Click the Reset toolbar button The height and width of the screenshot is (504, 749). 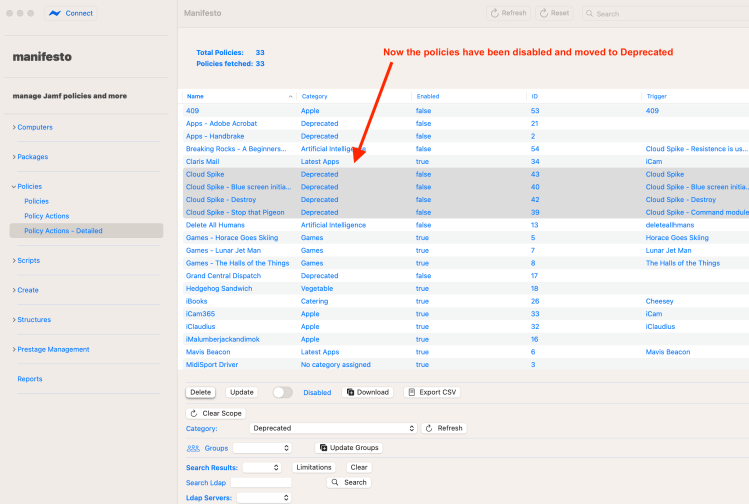555,13
